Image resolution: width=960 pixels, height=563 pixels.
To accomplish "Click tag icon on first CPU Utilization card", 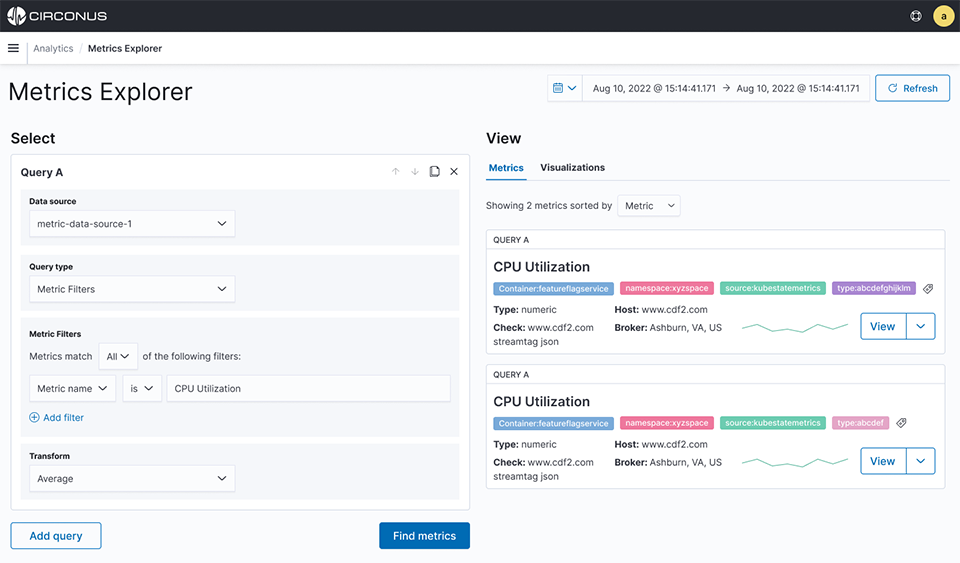I will coord(928,289).
